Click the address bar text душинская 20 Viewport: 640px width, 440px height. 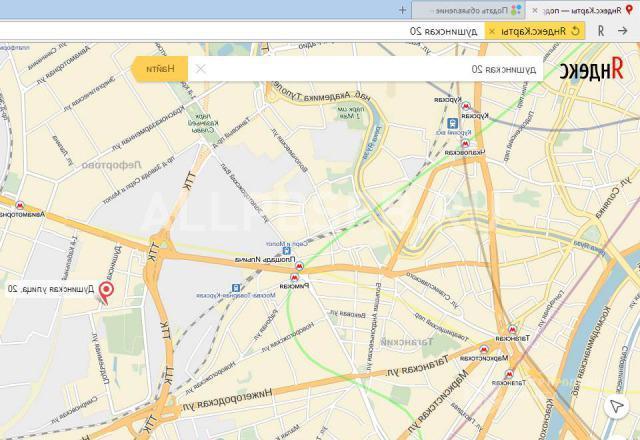click(x=443, y=31)
